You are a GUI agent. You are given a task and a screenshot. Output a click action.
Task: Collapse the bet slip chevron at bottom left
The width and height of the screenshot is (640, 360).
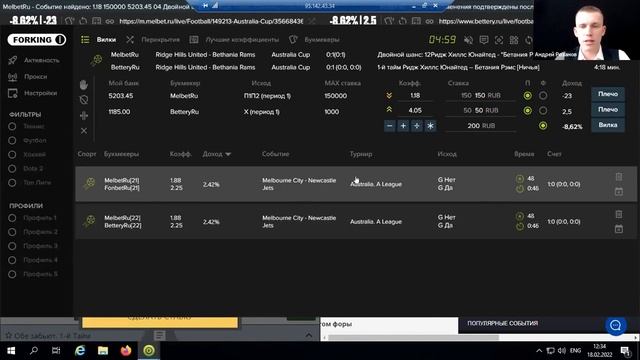tap(309, 335)
